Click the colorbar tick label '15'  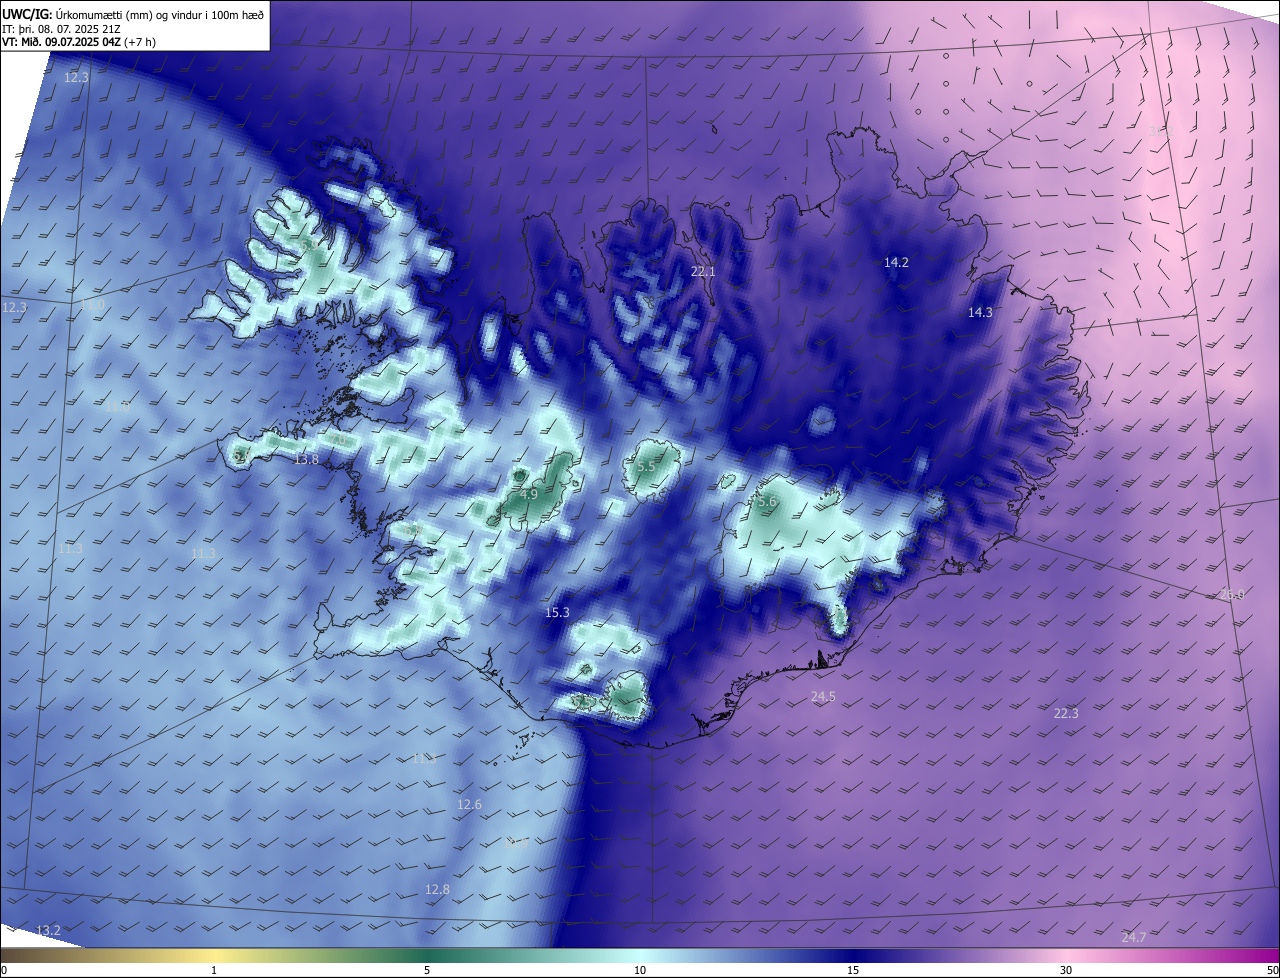point(853,971)
